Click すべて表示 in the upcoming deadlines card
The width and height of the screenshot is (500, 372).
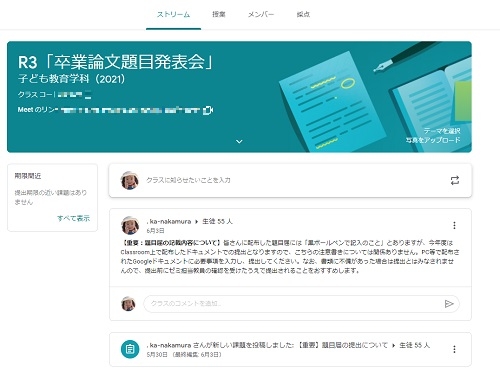click(73, 218)
